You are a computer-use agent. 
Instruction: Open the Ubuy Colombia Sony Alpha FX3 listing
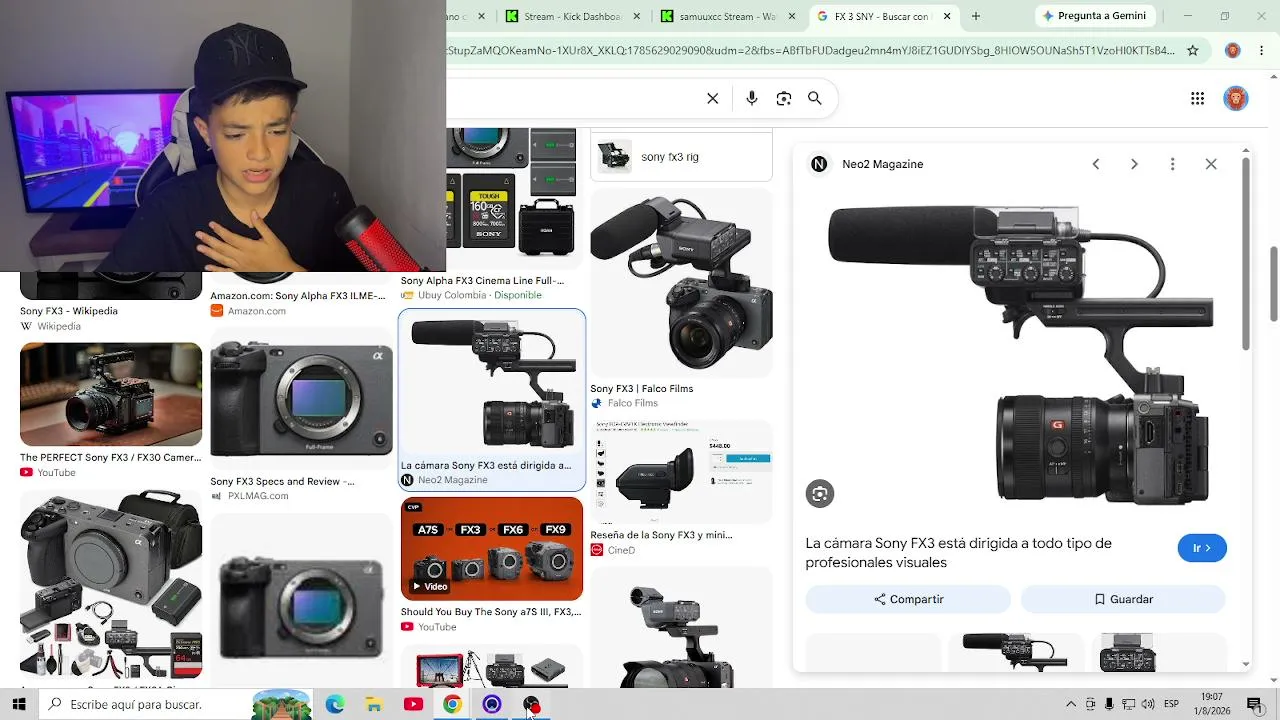point(483,281)
